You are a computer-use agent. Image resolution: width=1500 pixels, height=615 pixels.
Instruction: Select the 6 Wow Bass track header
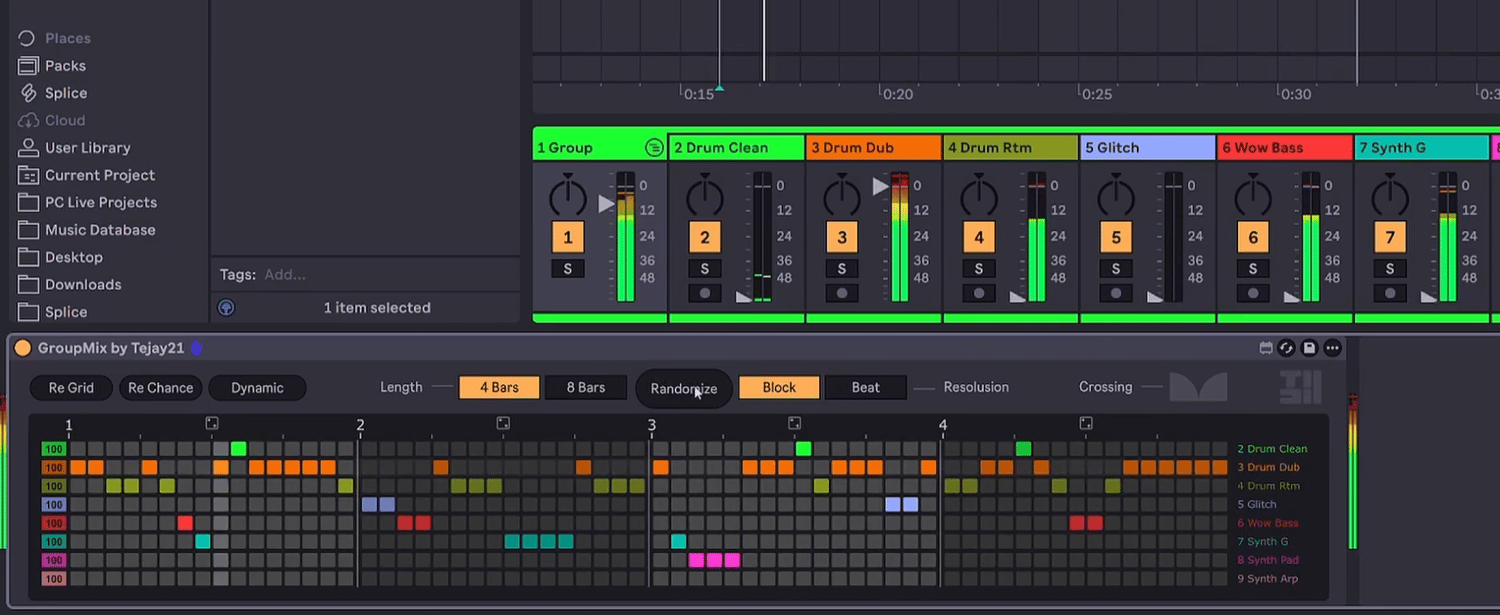[x=1284, y=148]
